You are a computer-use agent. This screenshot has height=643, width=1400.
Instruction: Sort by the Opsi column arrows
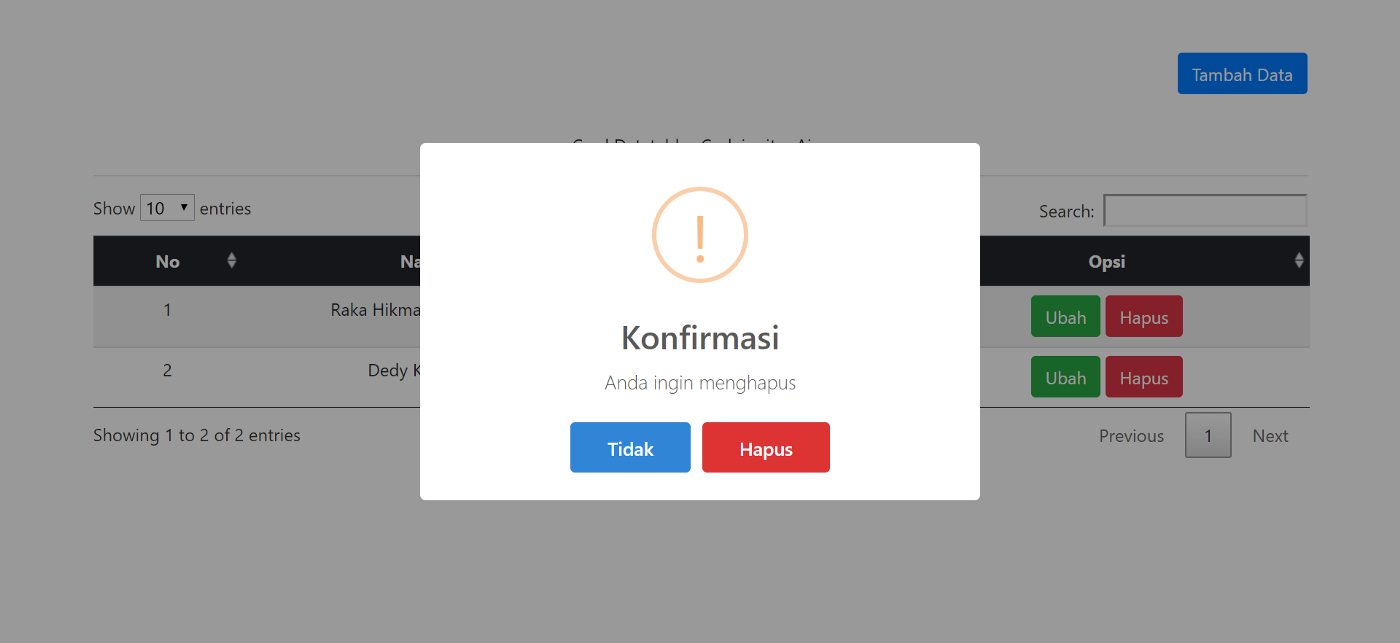pyautogui.click(x=1299, y=261)
